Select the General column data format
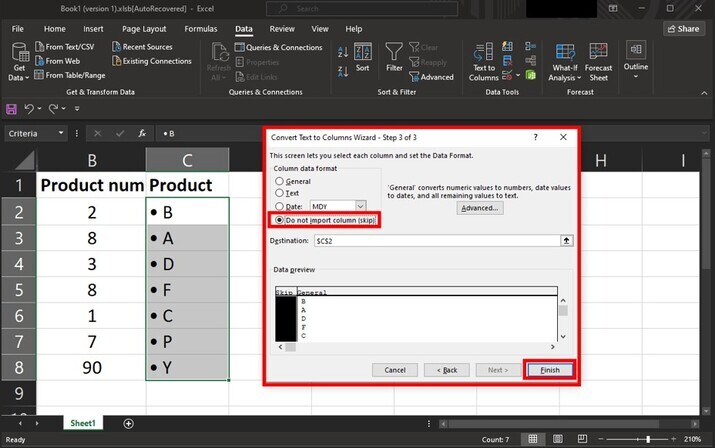This screenshot has width=715, height=448. (280, 182)
